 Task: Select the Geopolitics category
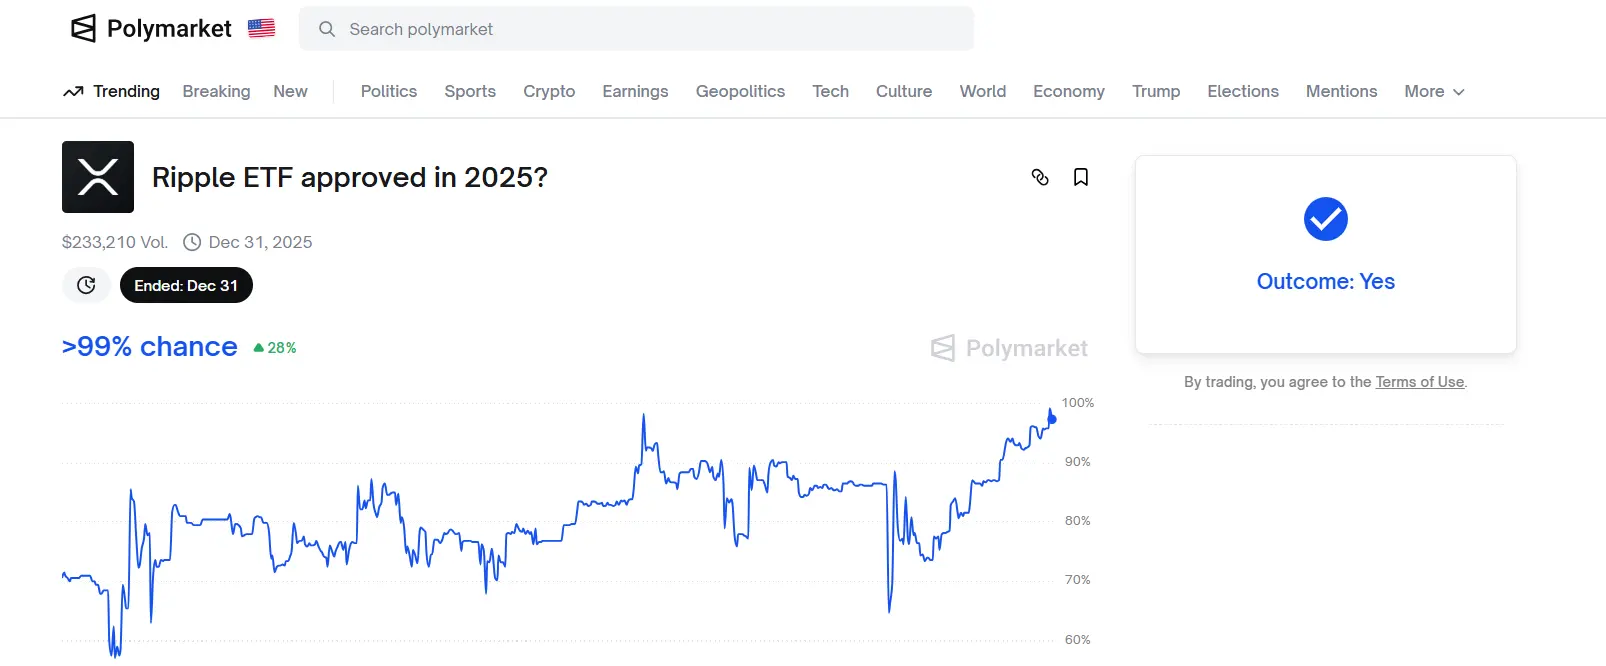pyautogui.click(x=740, y=92)
